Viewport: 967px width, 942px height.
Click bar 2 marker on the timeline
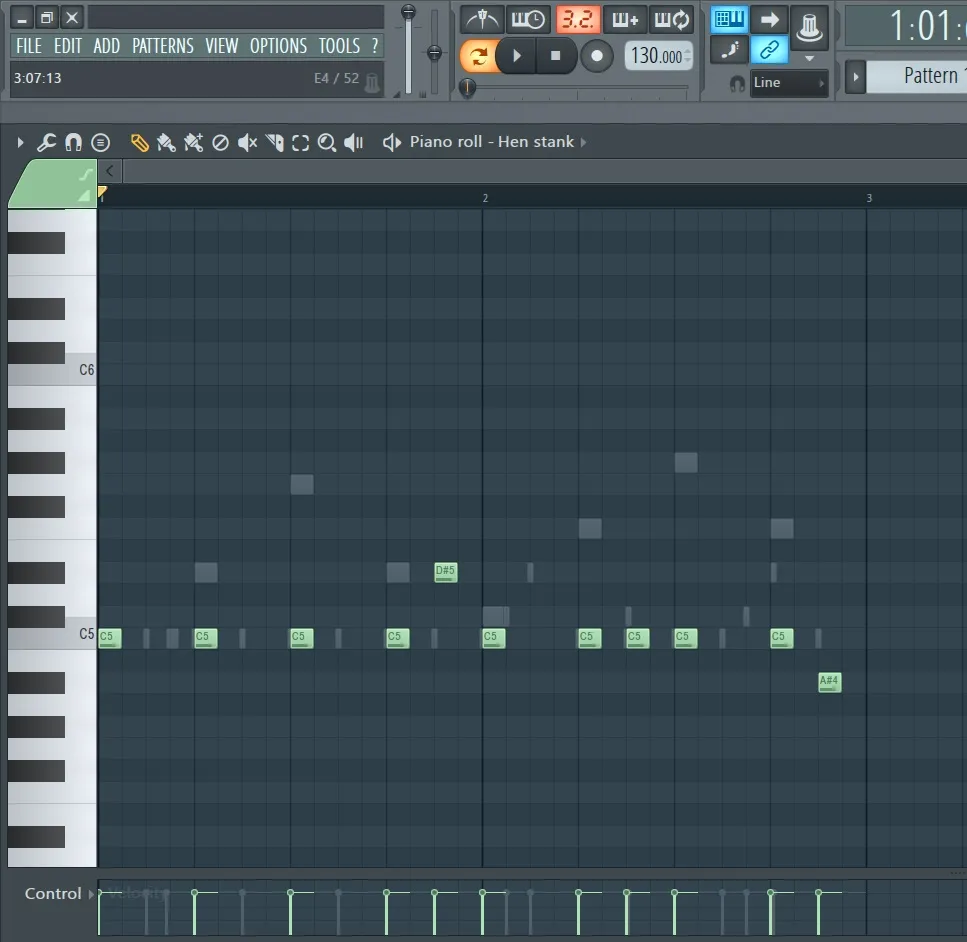[x=485, y=198]
